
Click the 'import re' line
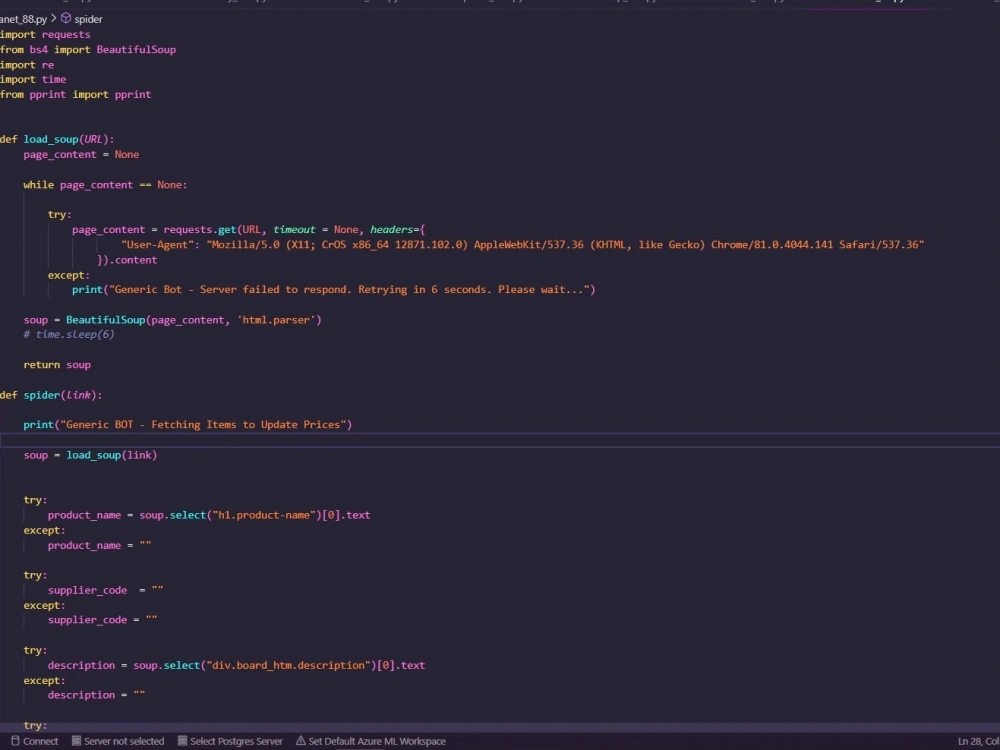coord(27,65)
